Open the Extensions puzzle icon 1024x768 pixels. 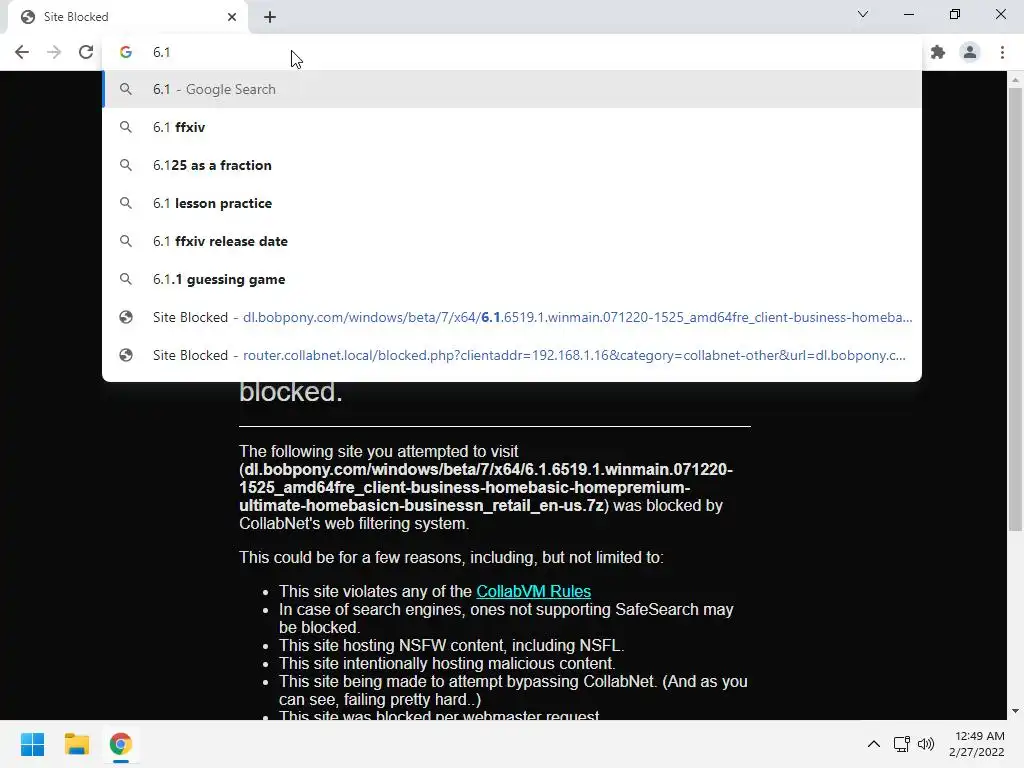(x=938, y=52)
